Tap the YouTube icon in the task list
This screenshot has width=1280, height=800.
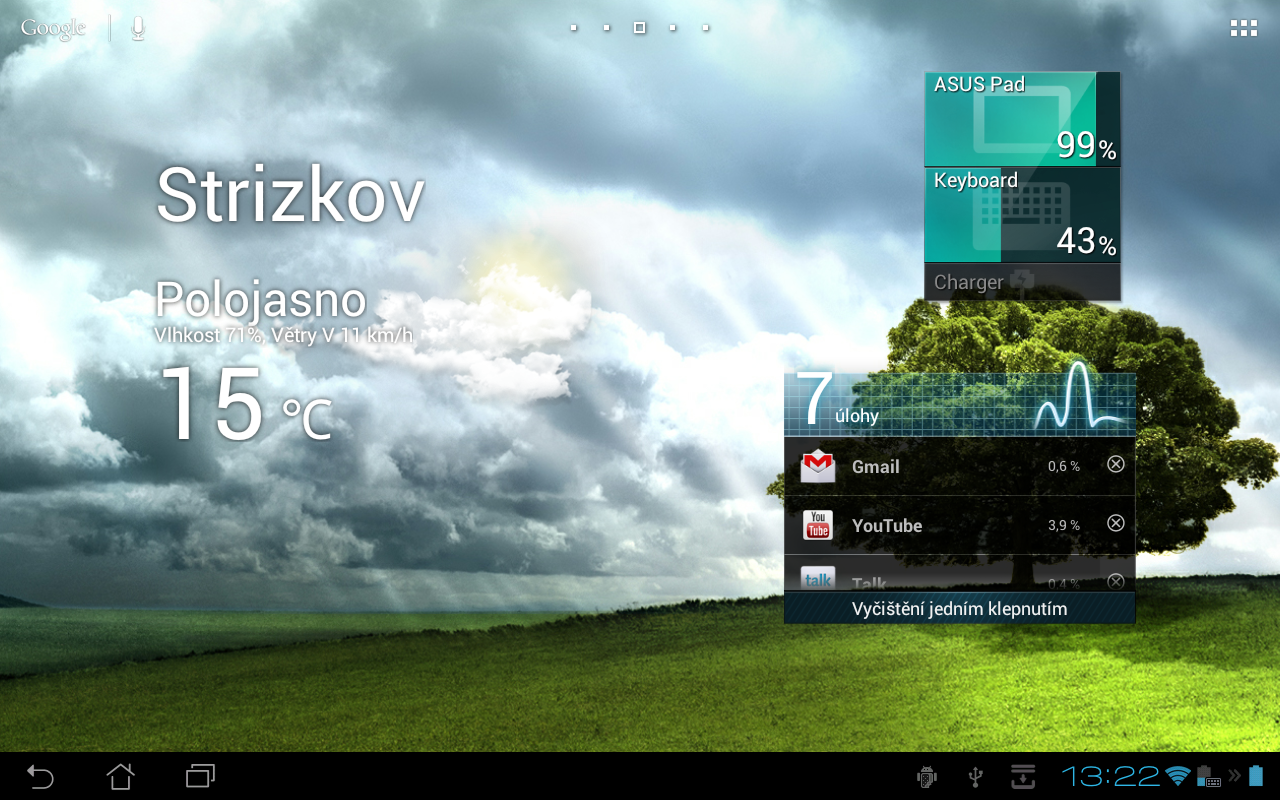tap(818, 524)
